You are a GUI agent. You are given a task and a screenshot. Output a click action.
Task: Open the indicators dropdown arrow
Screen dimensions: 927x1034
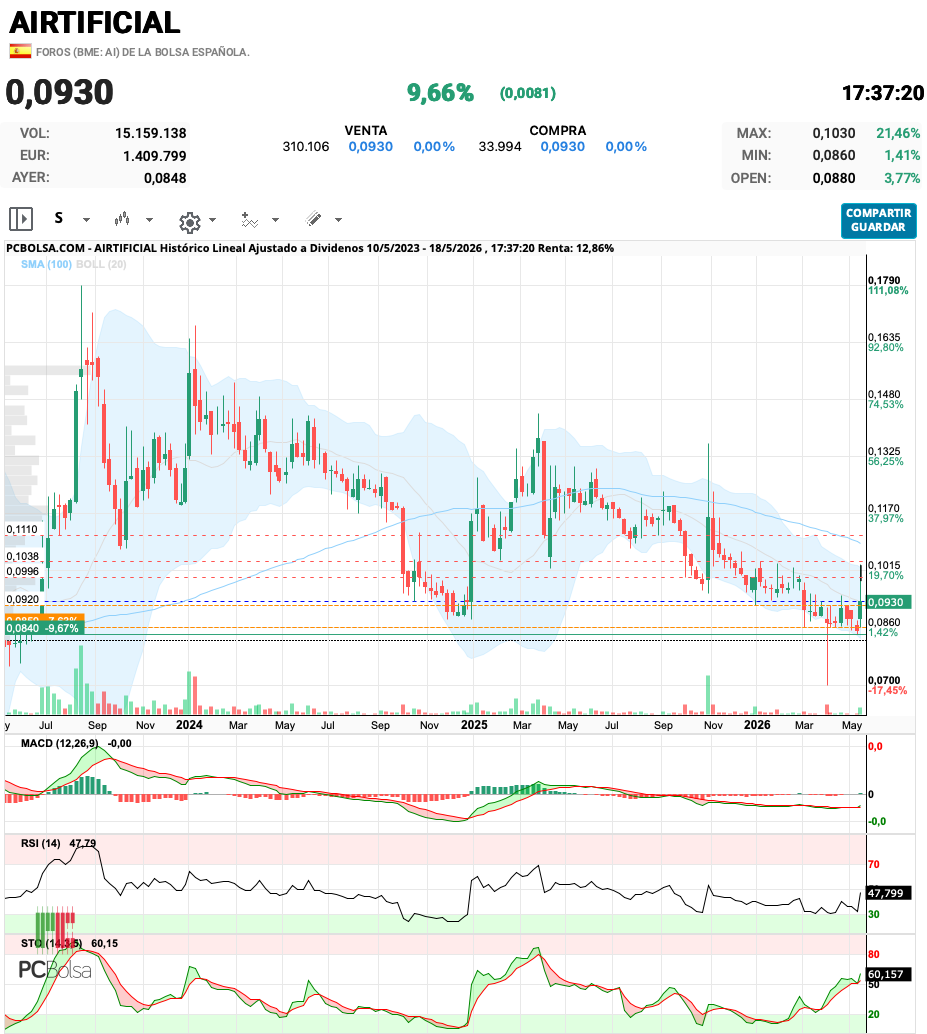tap(276, 220)
